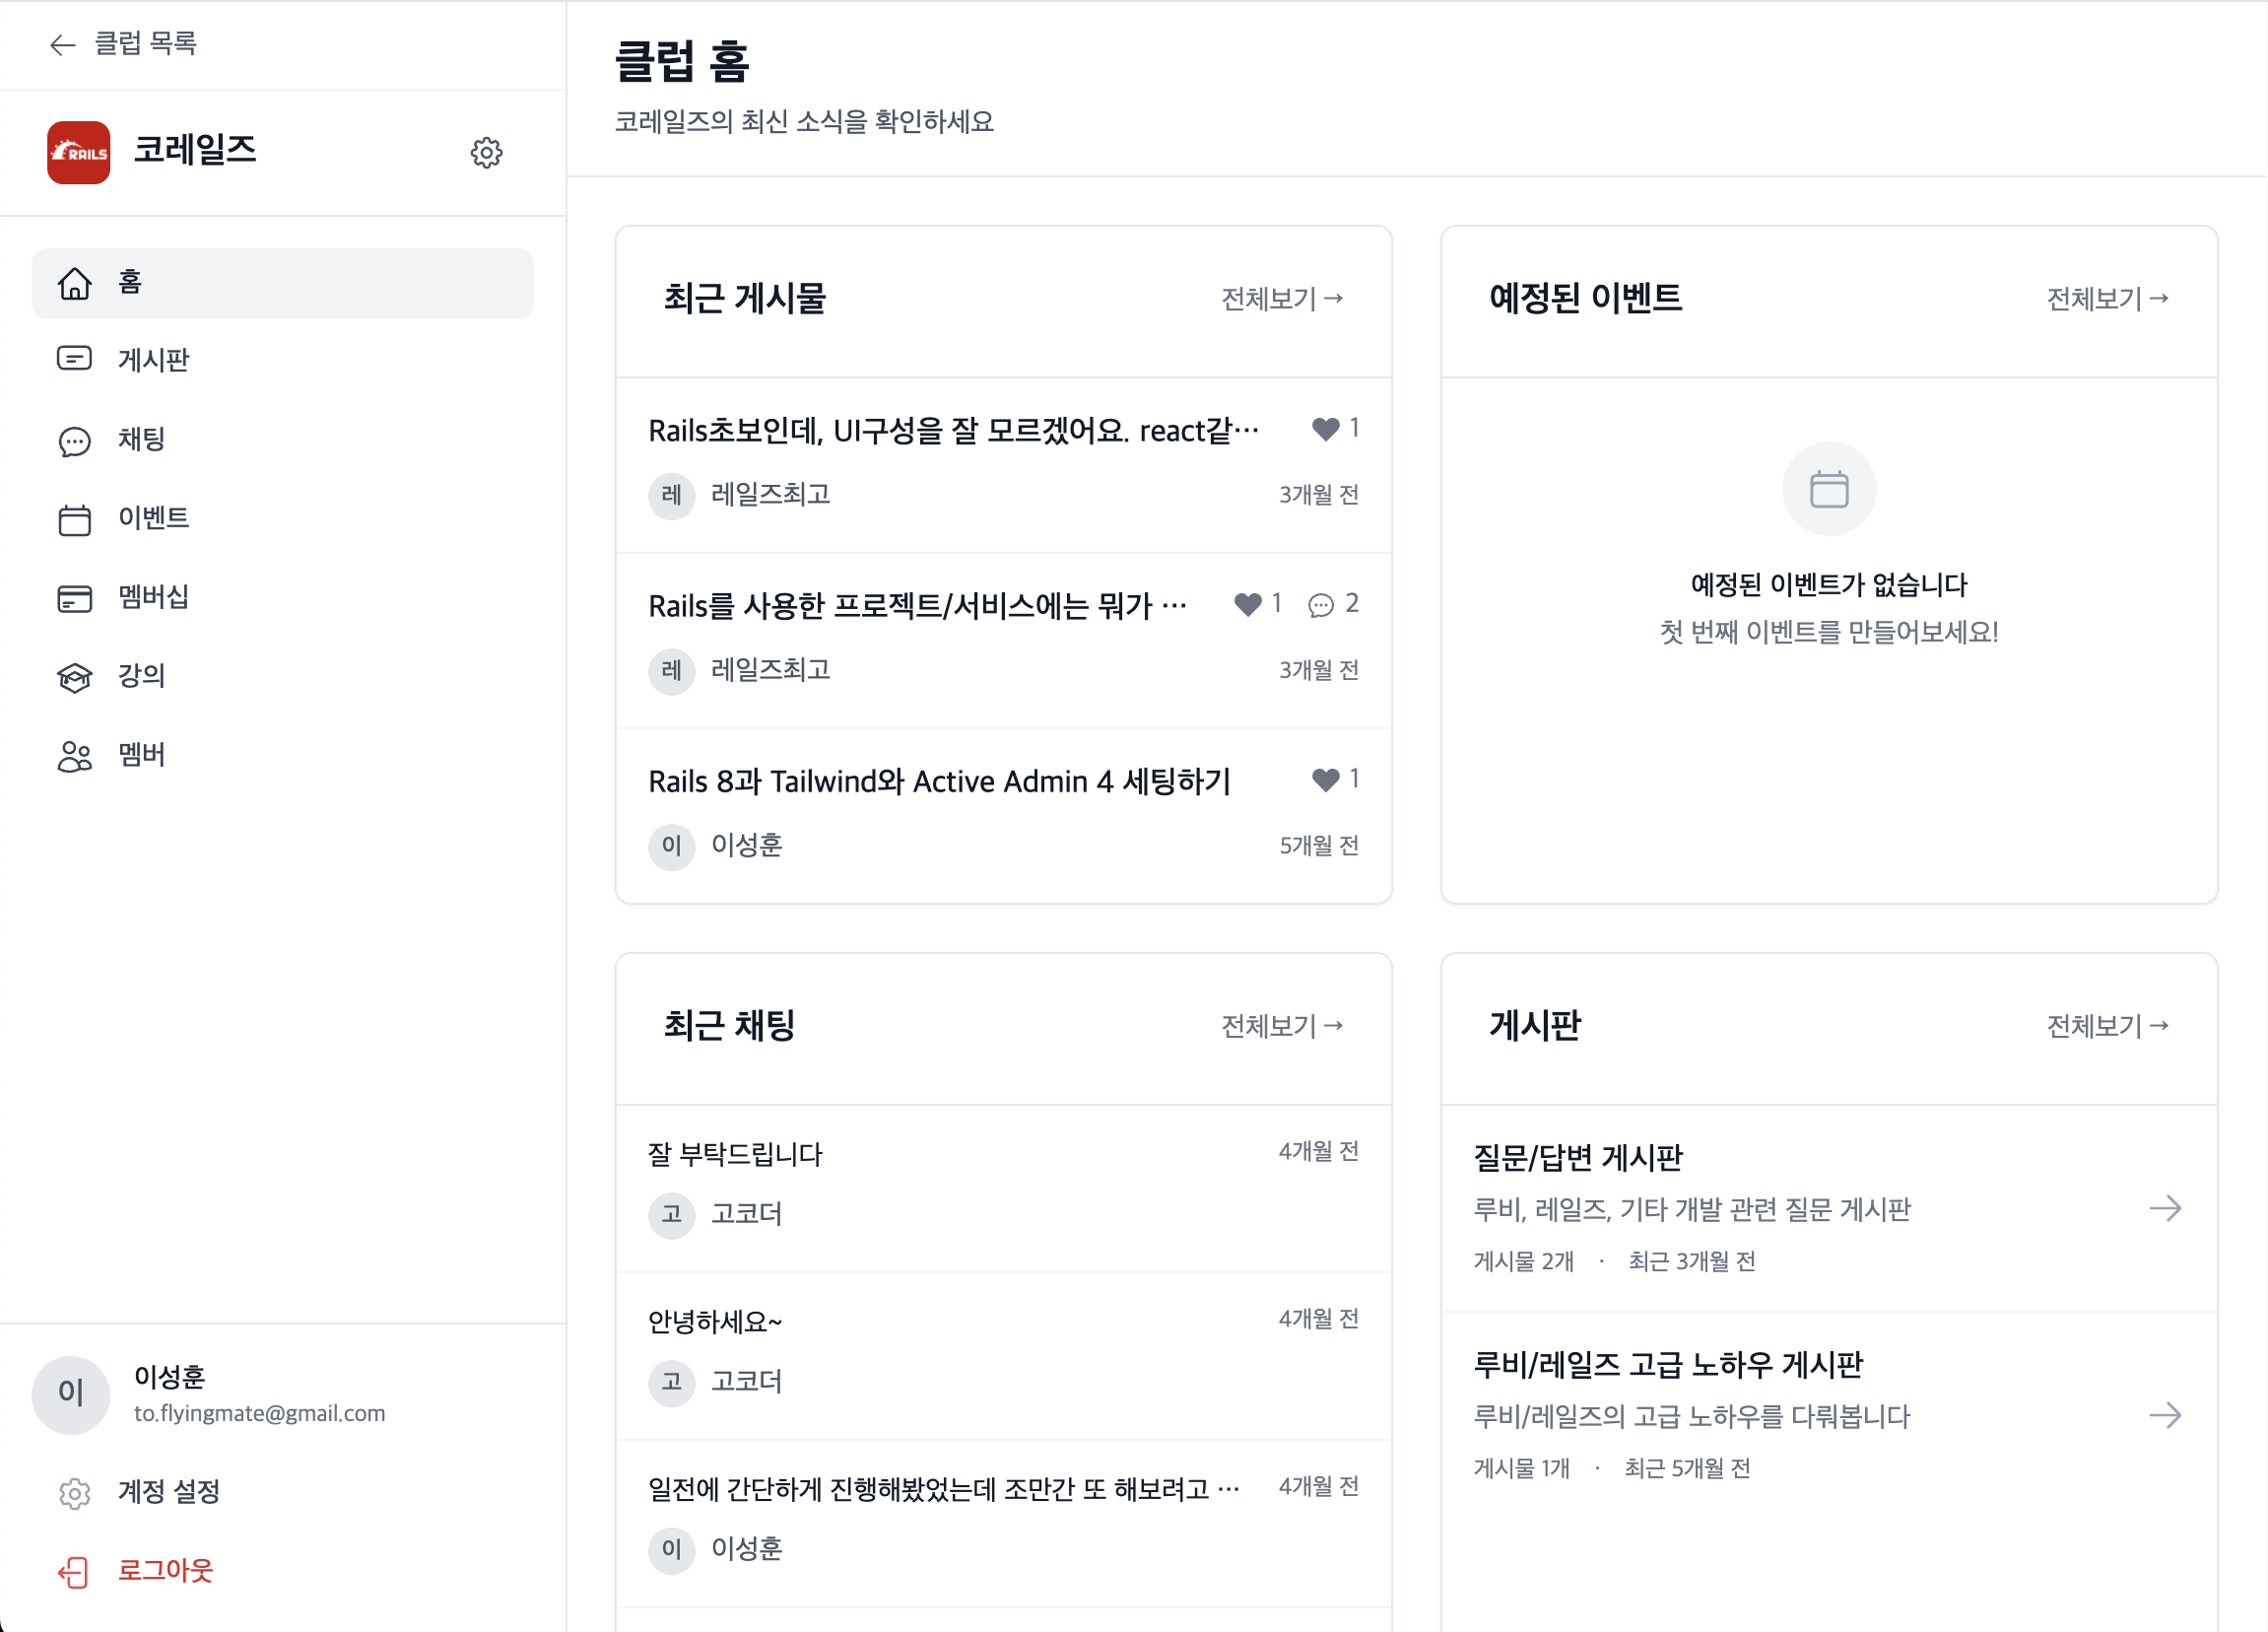Screen dimensions: 2268x1632
Task: View all recent posts via 전체보기
Action: pos(1282,299)
